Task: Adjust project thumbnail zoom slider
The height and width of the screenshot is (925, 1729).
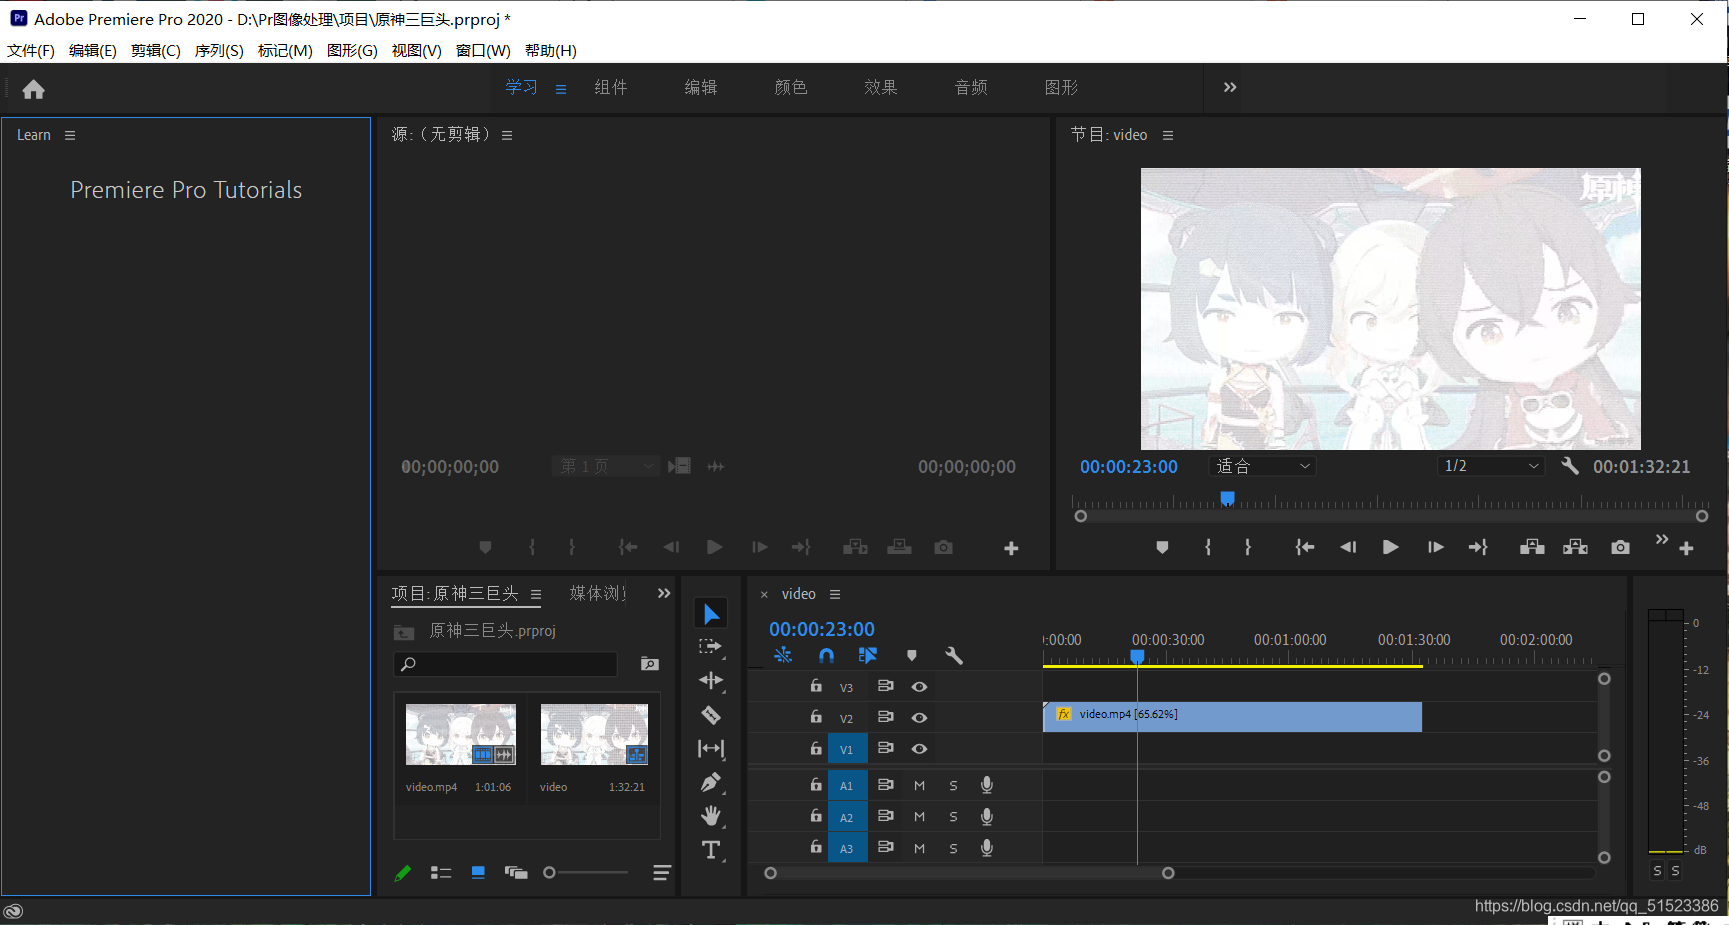Action: 549,873
